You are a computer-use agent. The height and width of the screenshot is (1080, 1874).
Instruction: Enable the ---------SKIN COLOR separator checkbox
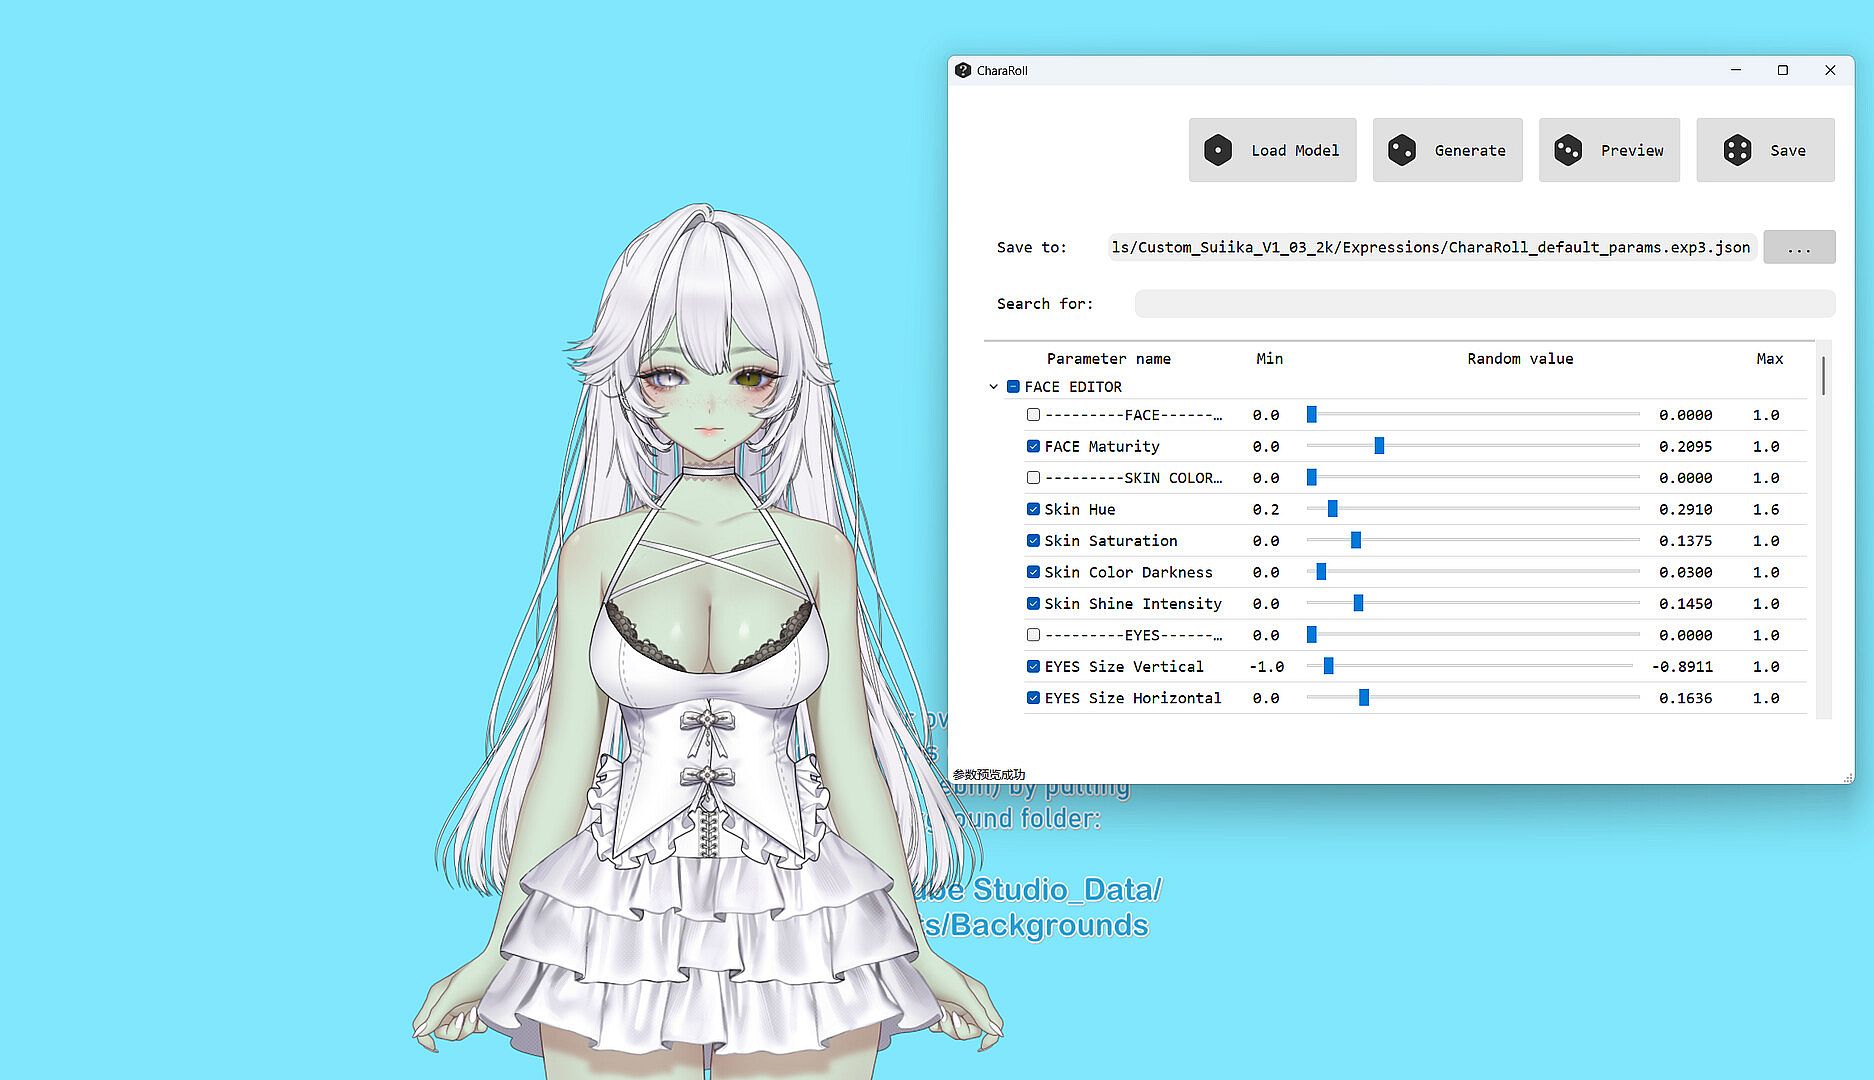click(1033, 478)
